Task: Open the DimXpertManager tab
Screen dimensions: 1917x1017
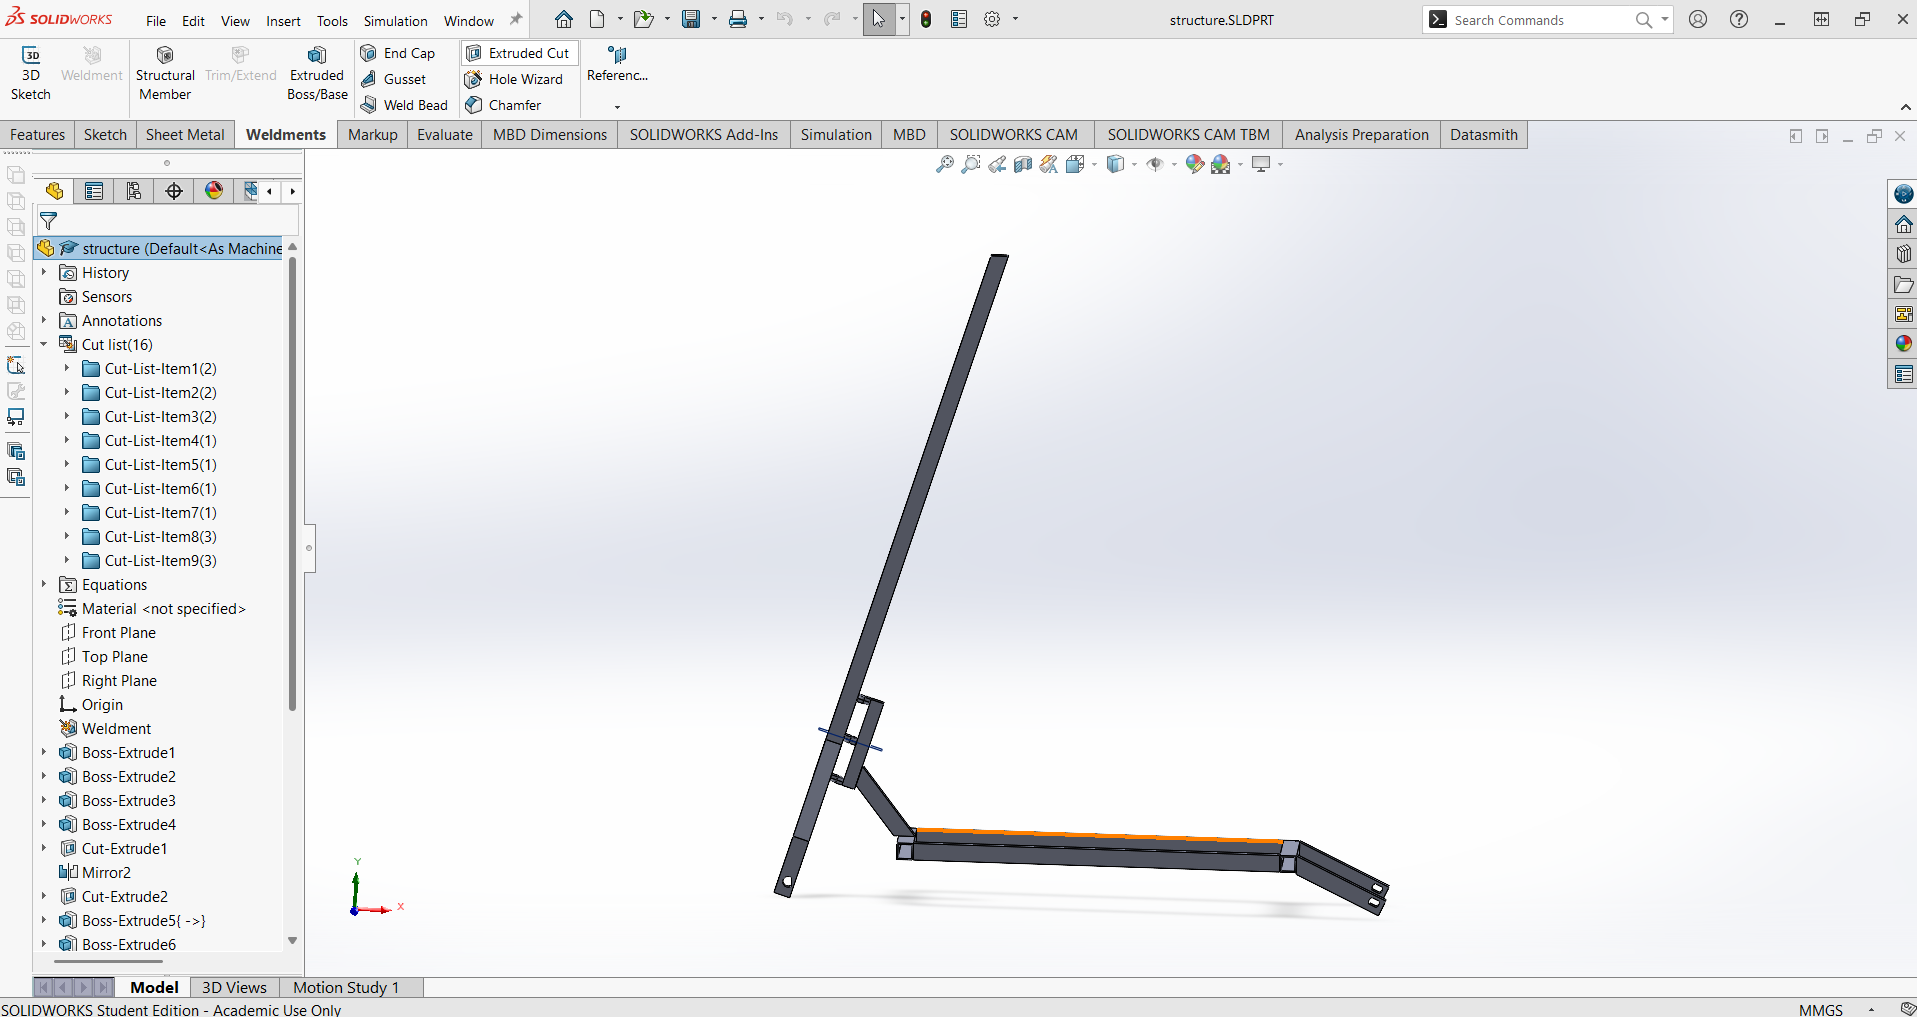Action: [x=174, y=191]
